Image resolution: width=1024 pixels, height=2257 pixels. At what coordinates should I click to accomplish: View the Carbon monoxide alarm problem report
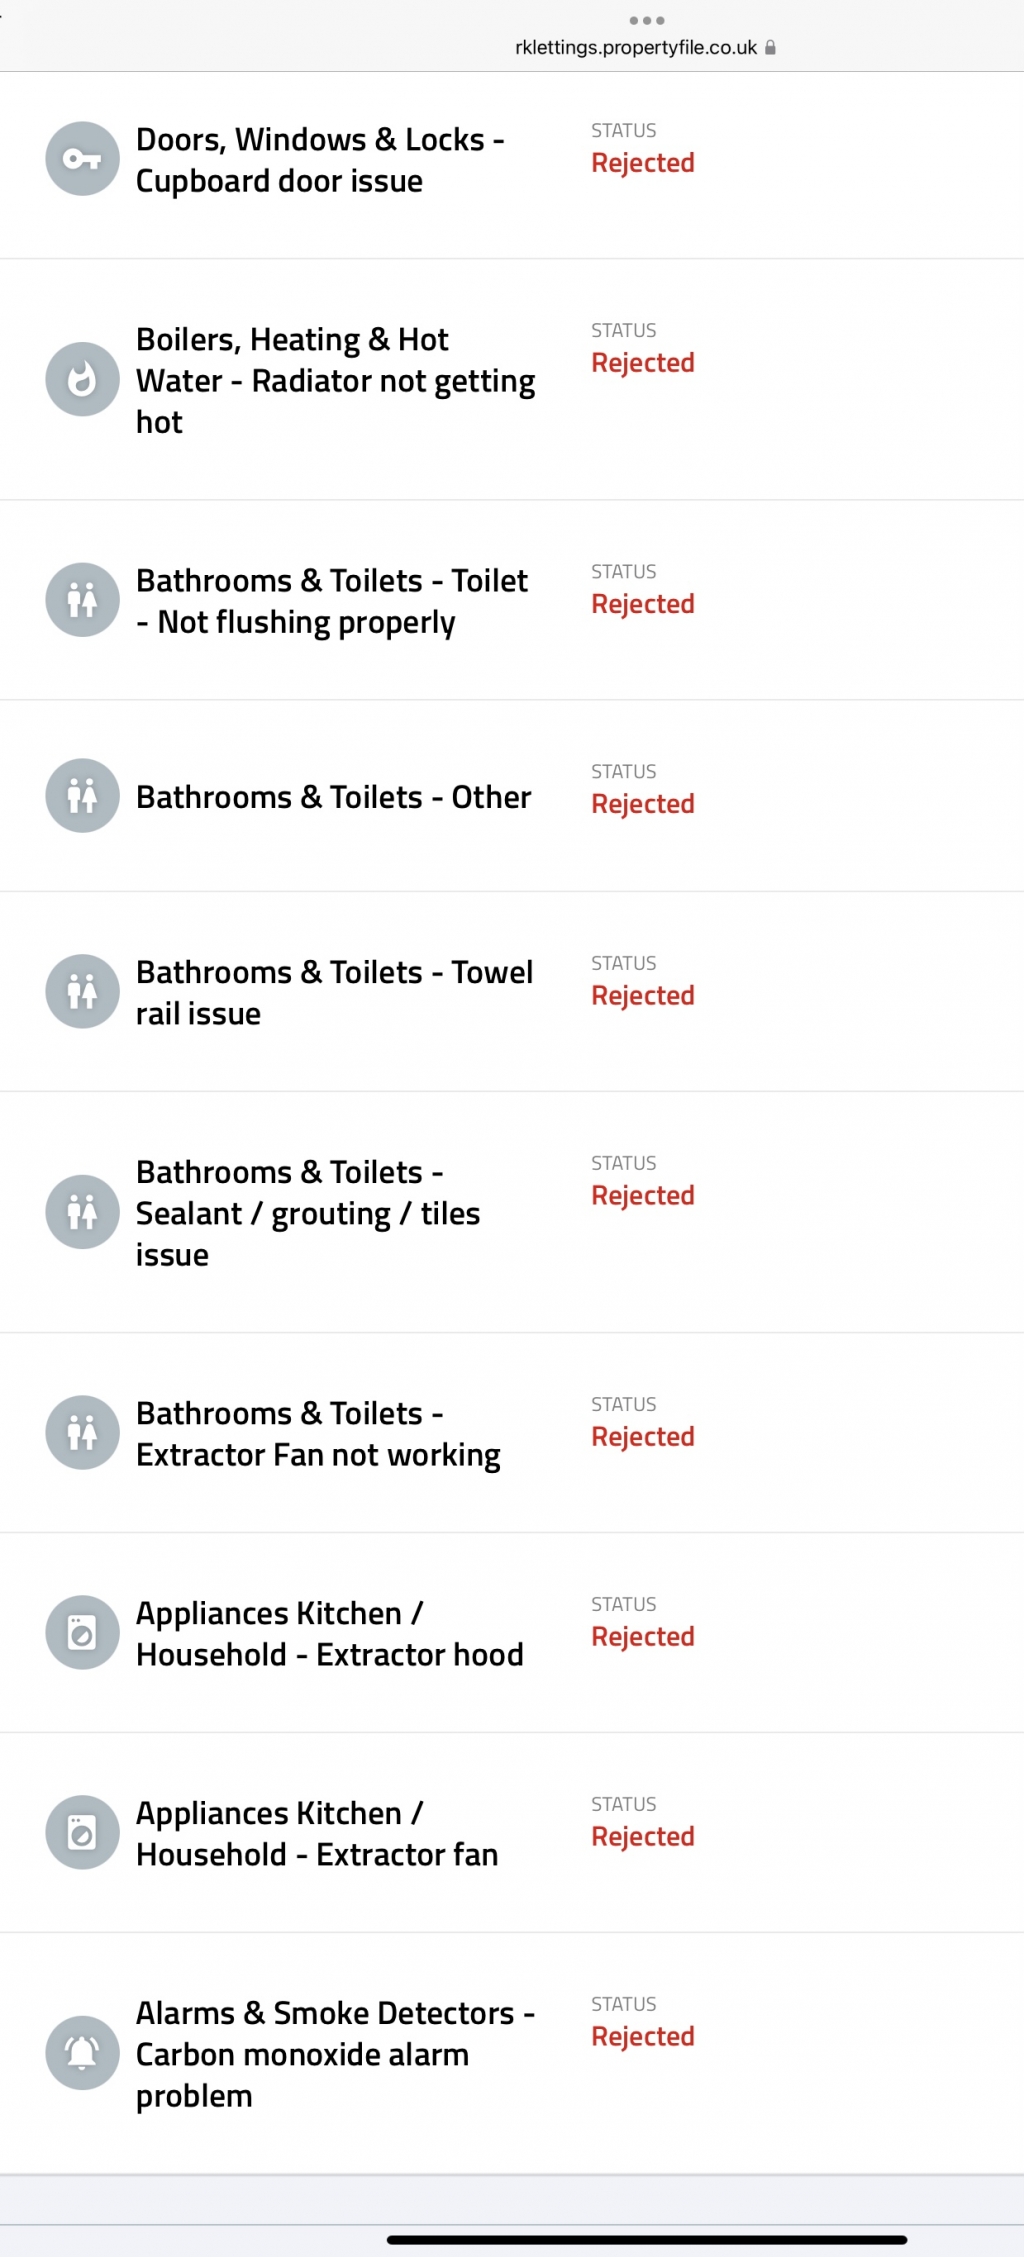coord(334,2054)
